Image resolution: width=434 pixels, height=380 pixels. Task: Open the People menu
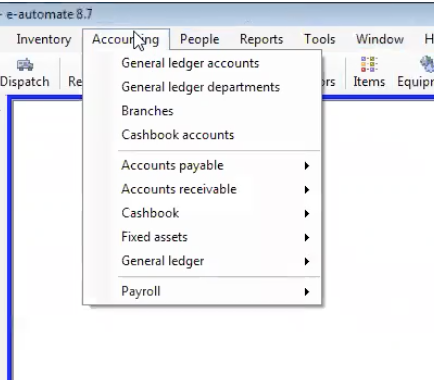click(199, 39)
